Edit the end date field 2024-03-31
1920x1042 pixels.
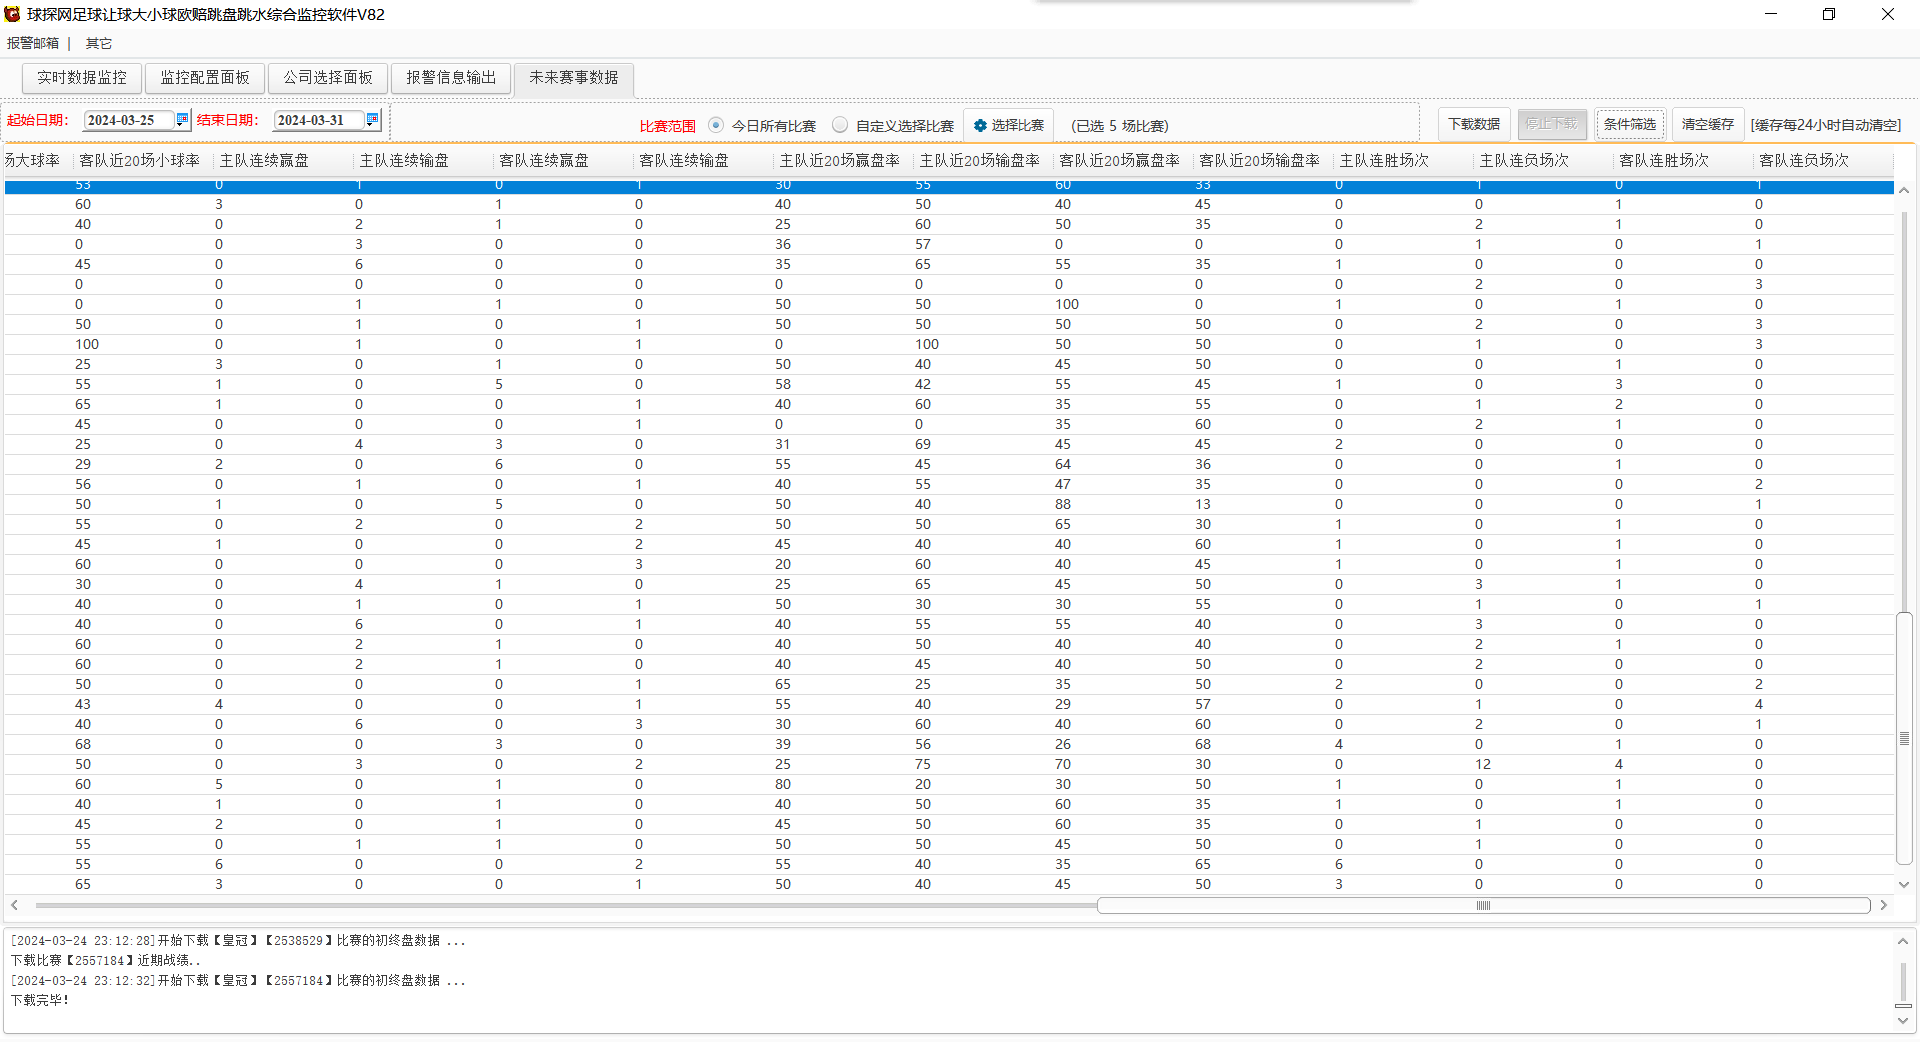[x=319, y=120]
